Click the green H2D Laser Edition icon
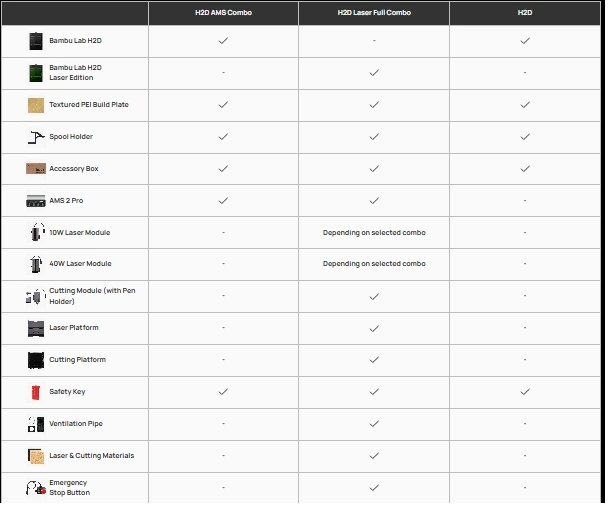This screenshot has width=611, height=505. point(36,73)
